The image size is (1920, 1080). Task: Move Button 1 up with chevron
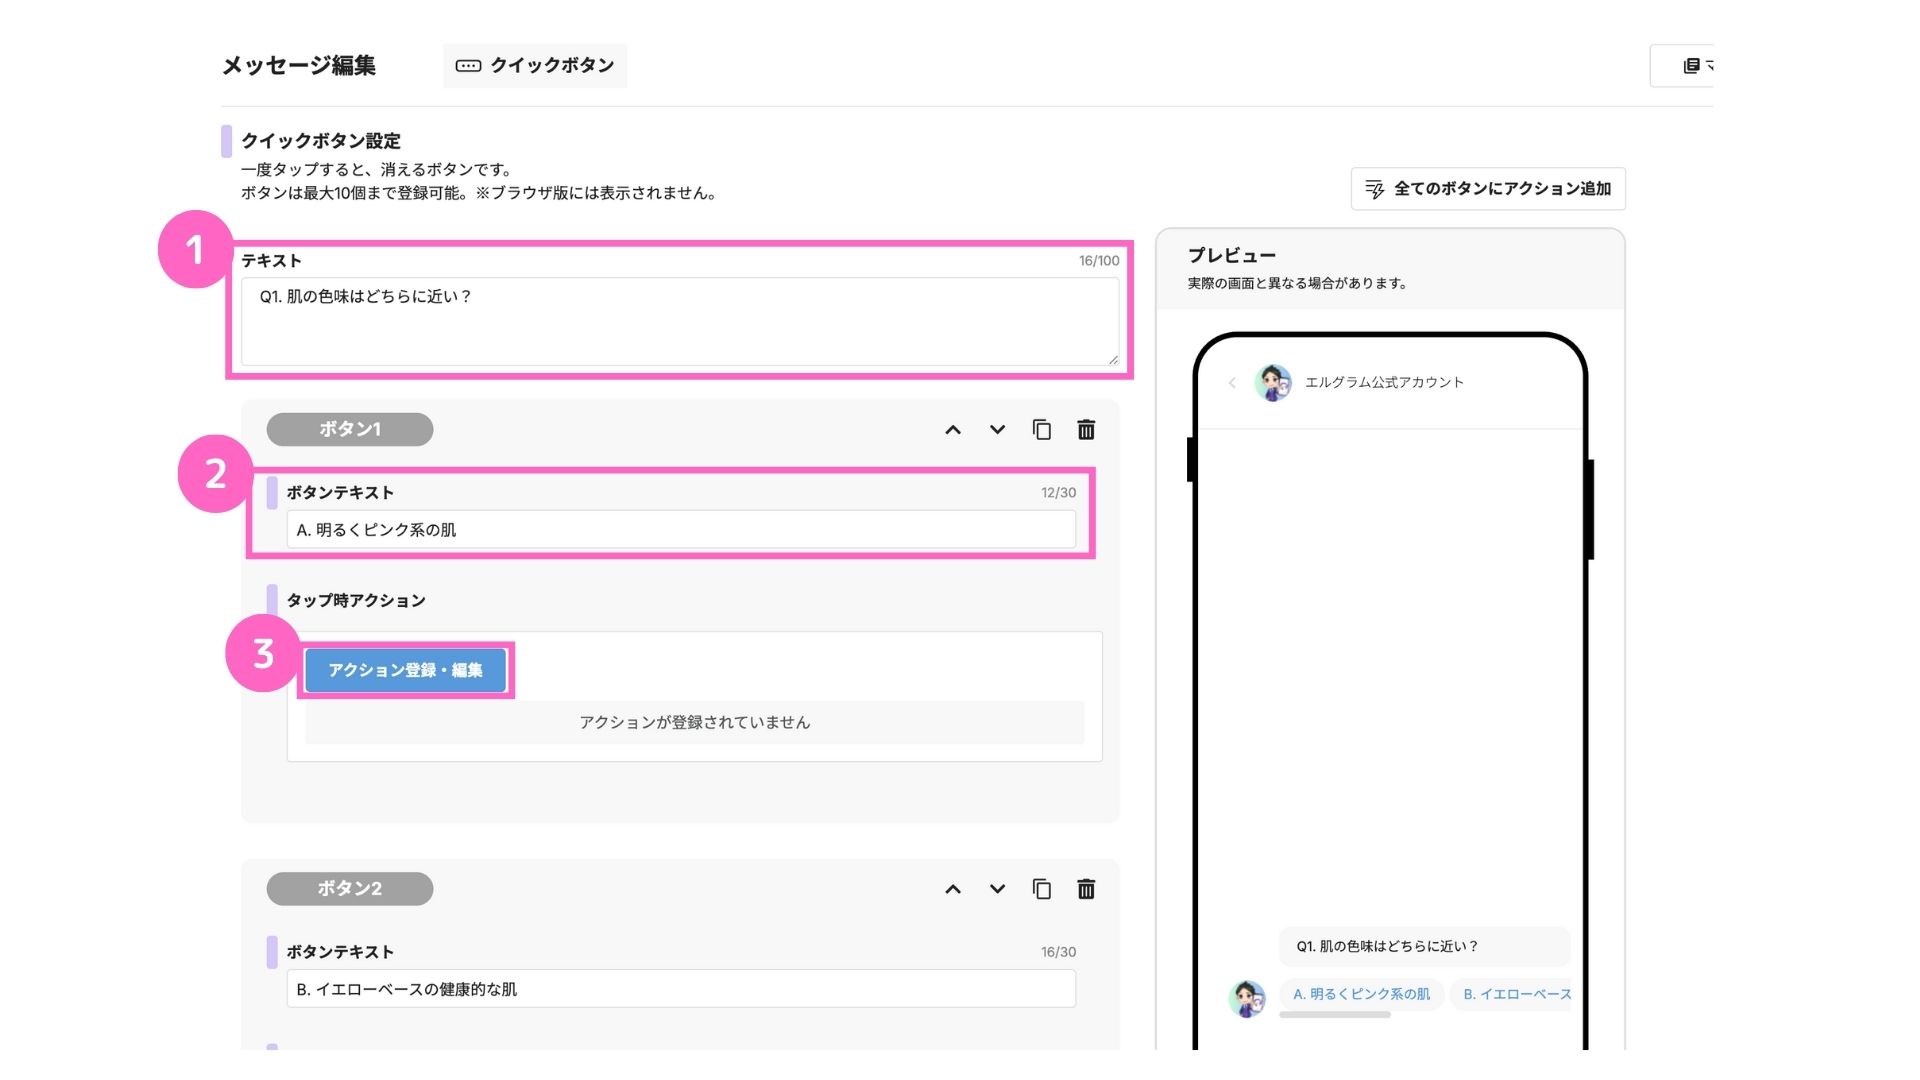[x=953, y=430]
